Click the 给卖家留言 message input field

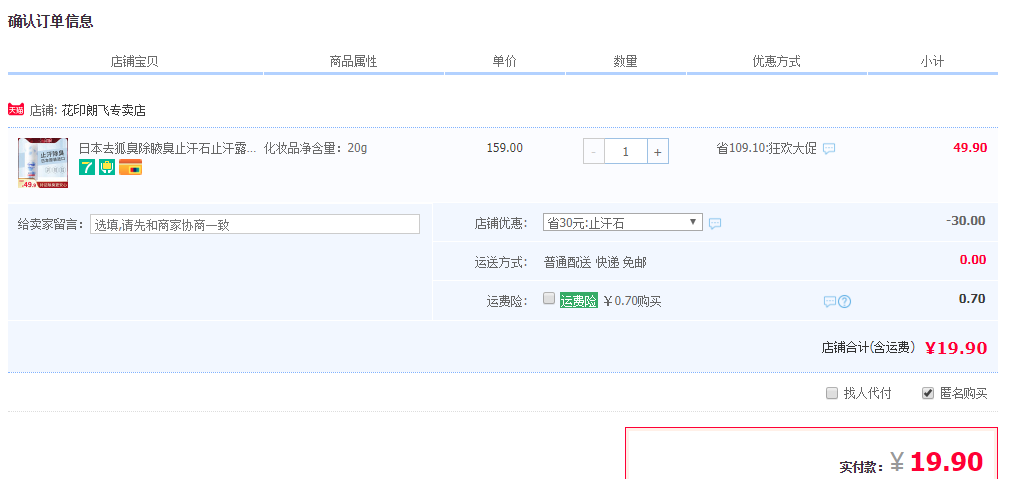pyautogui.click(x=255, y=224)
